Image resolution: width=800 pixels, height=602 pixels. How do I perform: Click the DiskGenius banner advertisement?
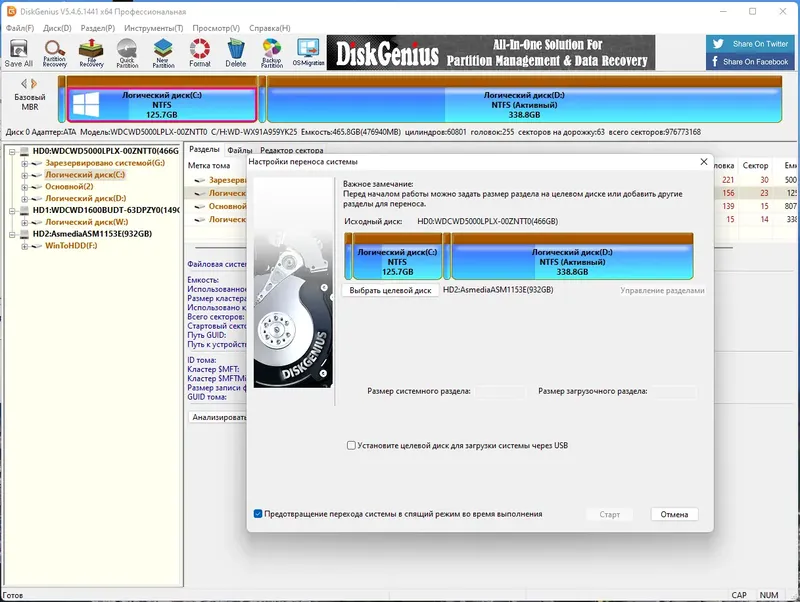[x=491, y=53]
